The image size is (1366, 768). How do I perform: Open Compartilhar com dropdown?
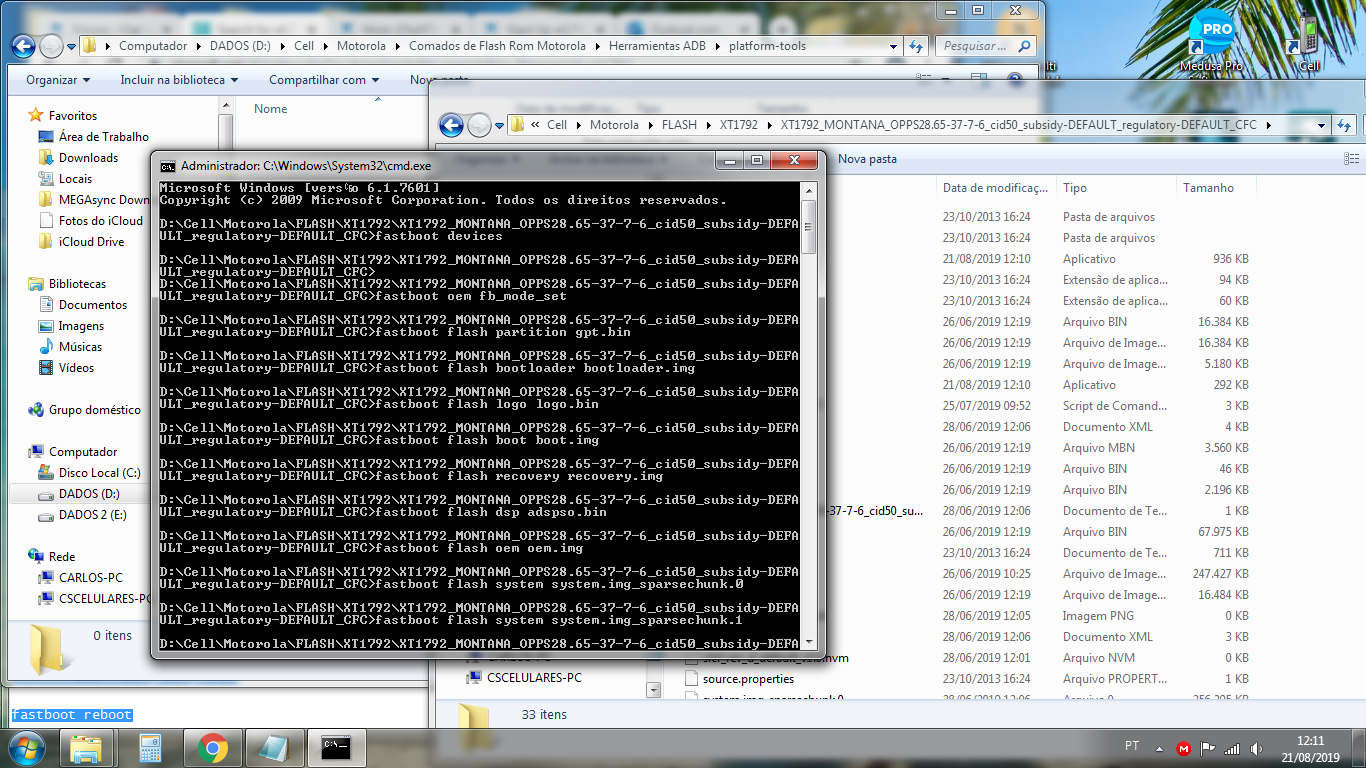click(x=324, y=80)
